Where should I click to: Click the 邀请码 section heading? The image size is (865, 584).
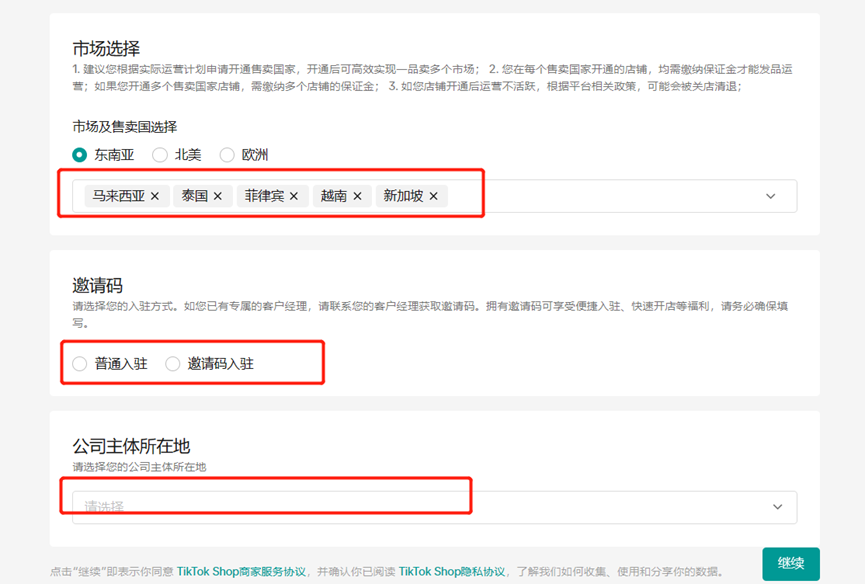[98, 286]
